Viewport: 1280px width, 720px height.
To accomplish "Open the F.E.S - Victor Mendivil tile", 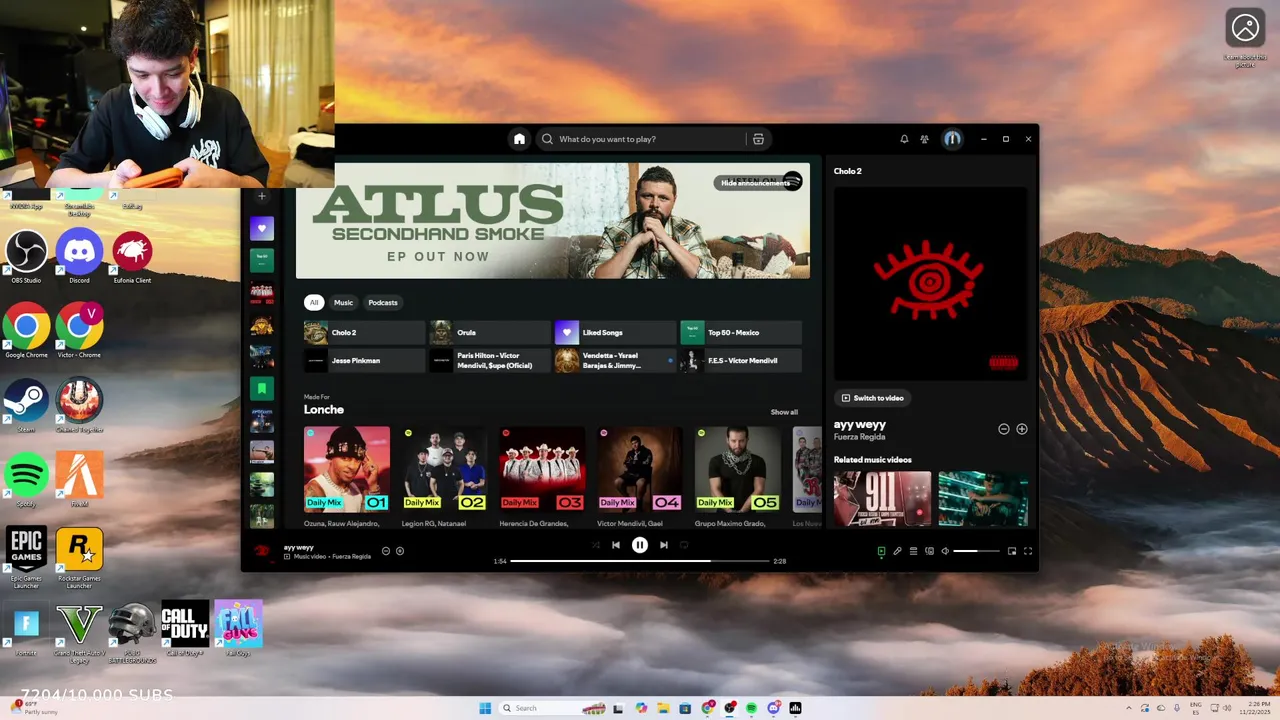I will point(741,360).
